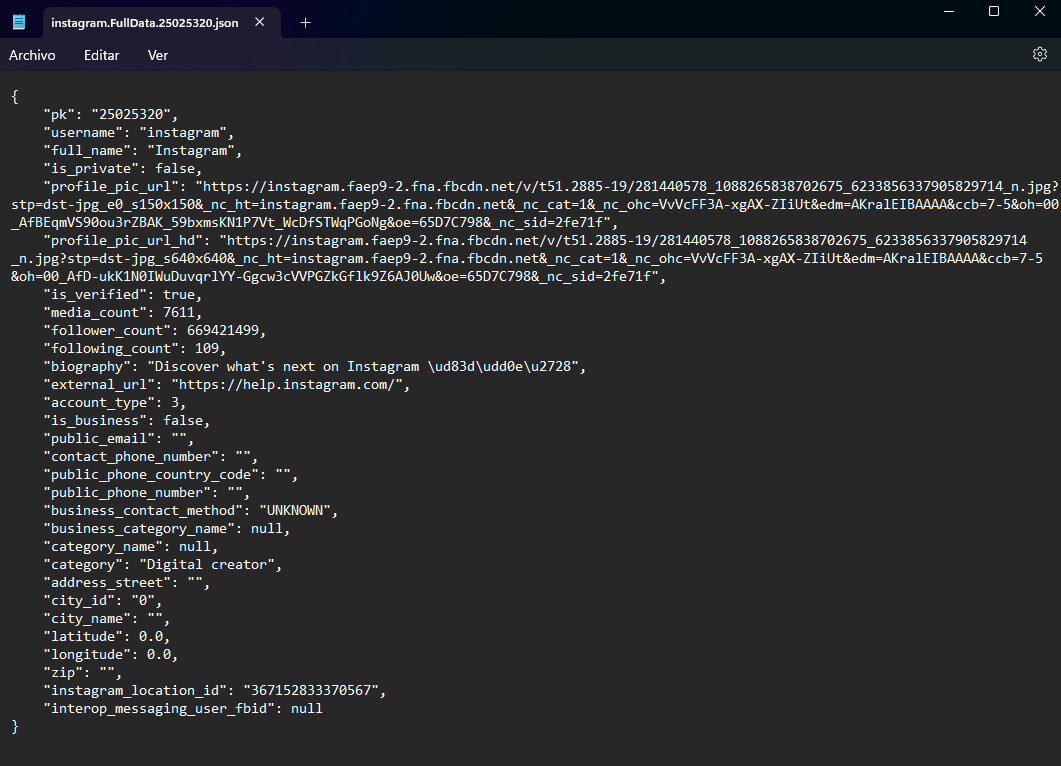Click the "full_name": "Instagram" line
Viewport: 1061px width, 766px height.
point(143,151)
